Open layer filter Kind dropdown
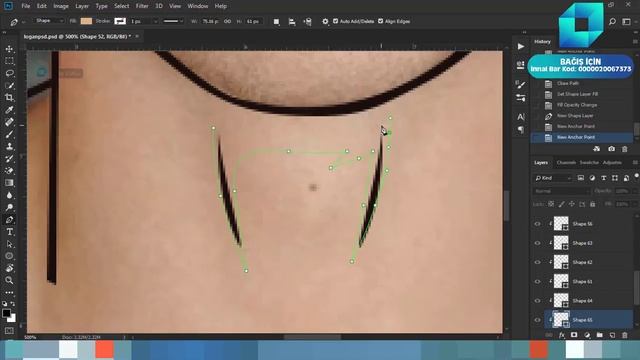The image size is (640, 360). click(x=553, y=178)
